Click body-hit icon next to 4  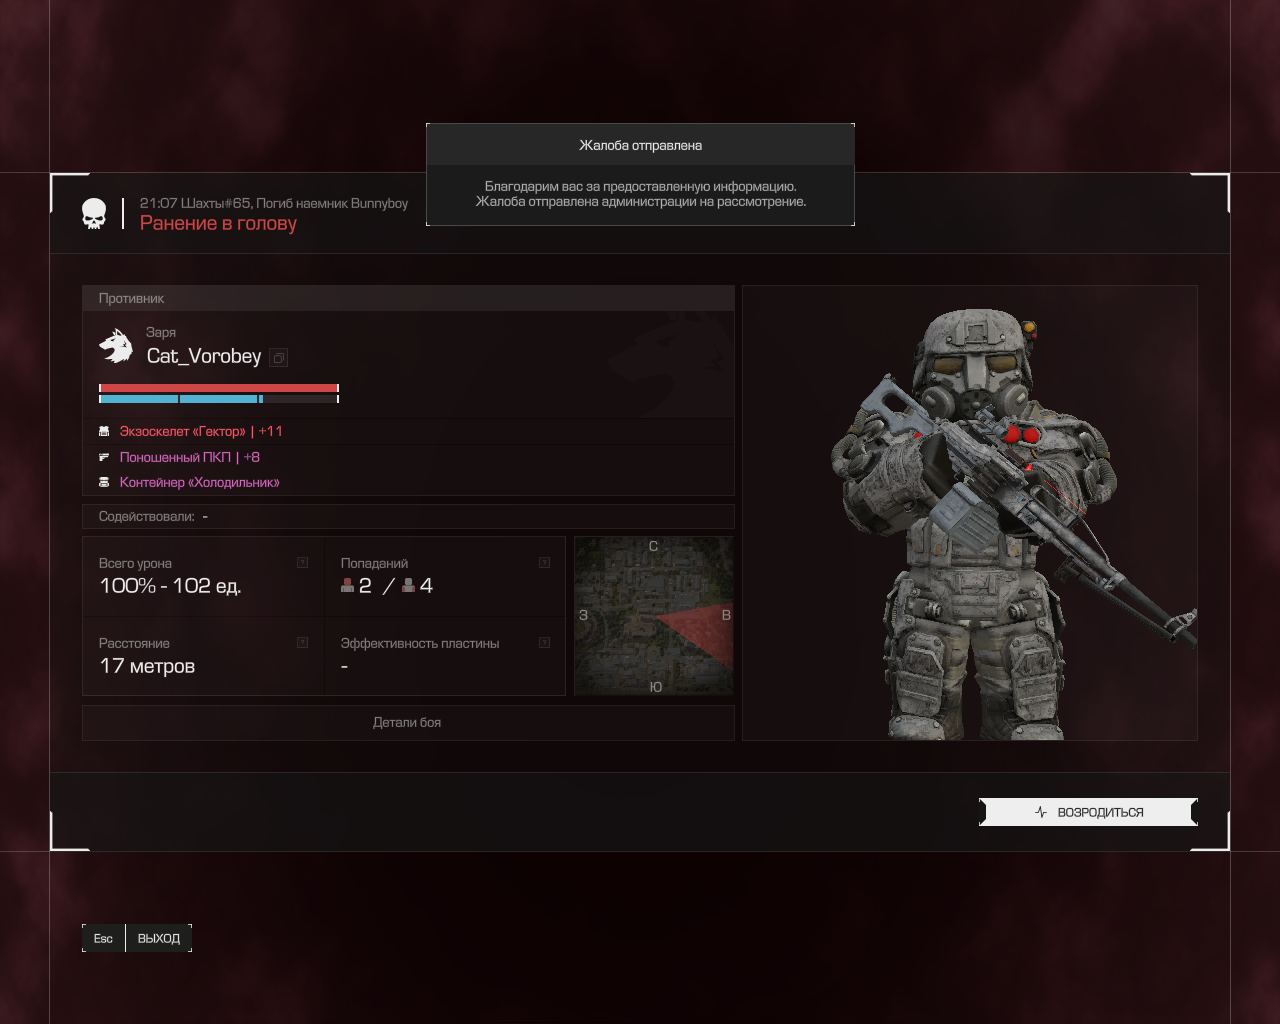click(x=408, y=586)
